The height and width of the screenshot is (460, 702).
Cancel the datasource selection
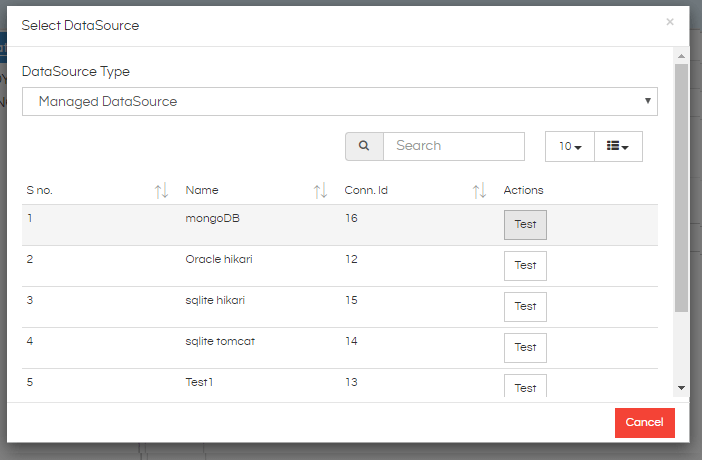click(x=645, y=422)
